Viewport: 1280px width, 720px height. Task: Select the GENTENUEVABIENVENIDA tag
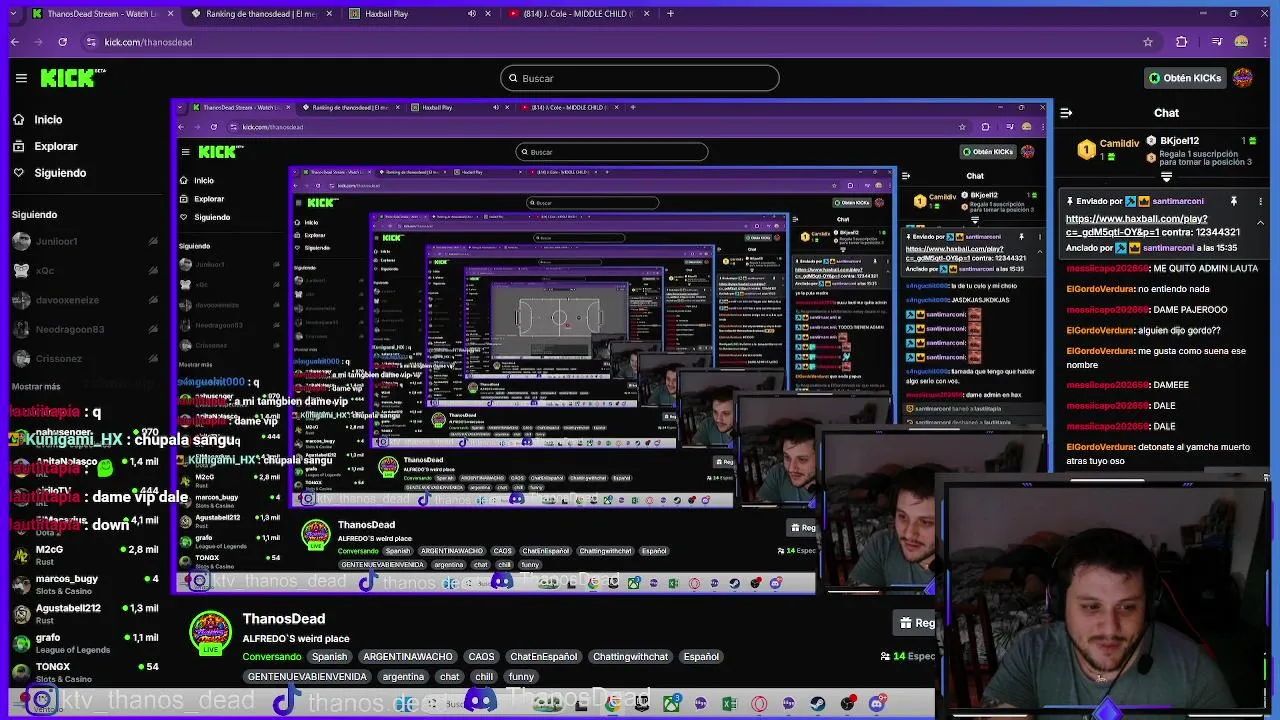pos(307,677)
